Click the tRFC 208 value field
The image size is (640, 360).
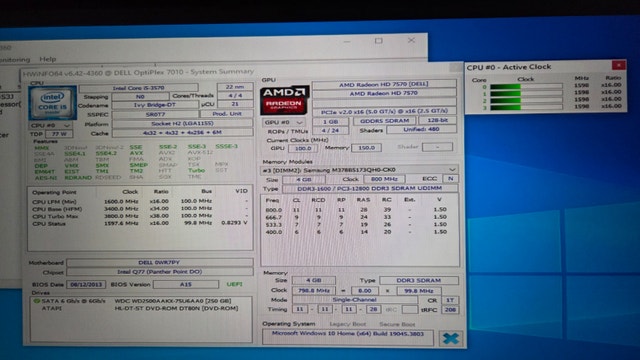click(450, 310)
